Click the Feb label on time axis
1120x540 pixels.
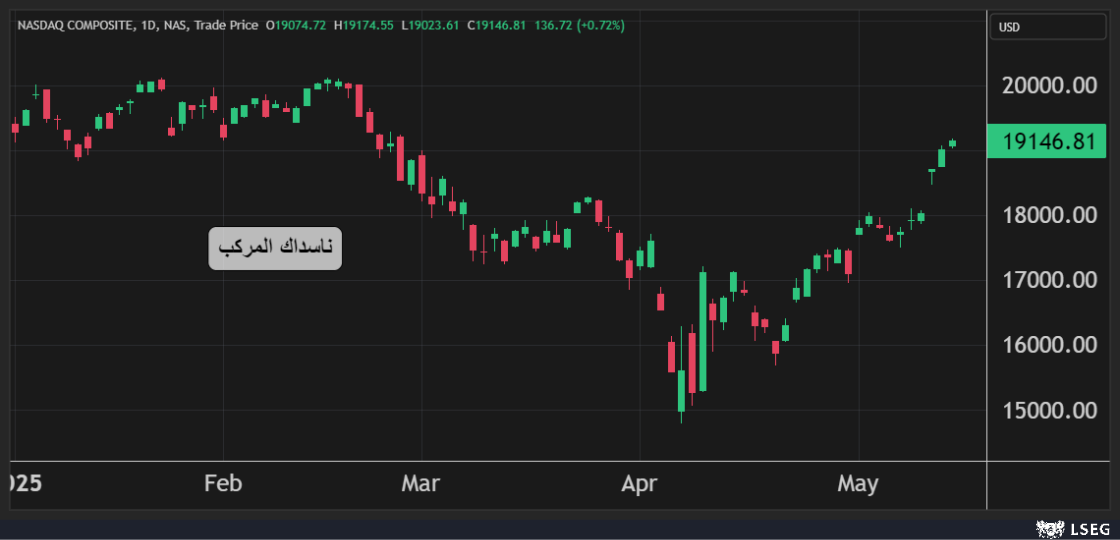click(223, 484)
